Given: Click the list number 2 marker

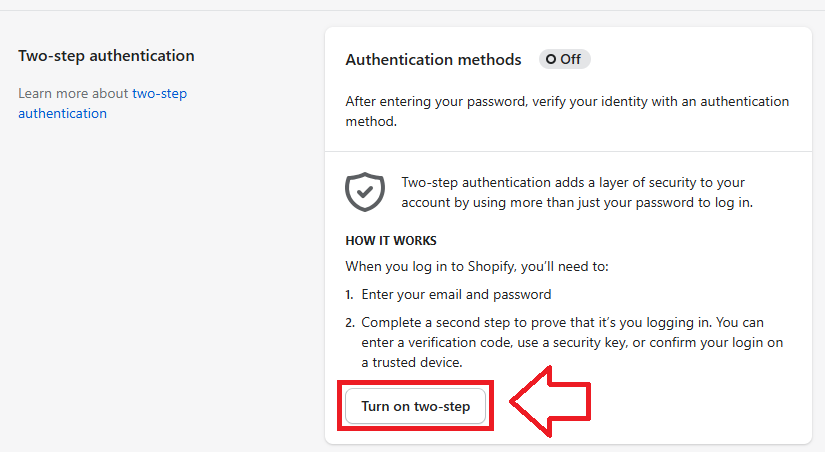Looking at the screenshot, I should coord(350,323).
